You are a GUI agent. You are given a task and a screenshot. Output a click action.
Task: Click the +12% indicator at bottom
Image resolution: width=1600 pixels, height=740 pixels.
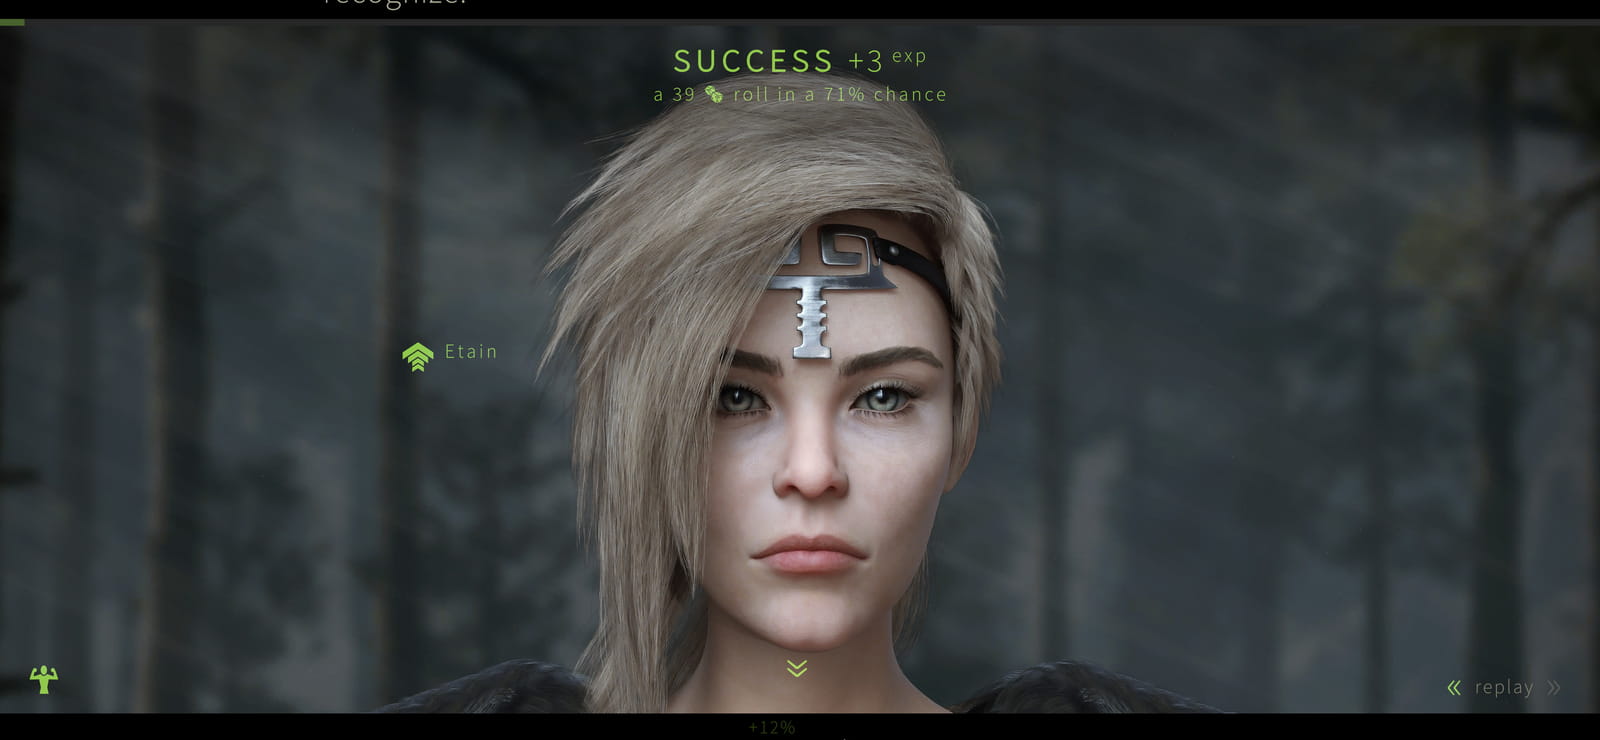click(x=771, y=728)
